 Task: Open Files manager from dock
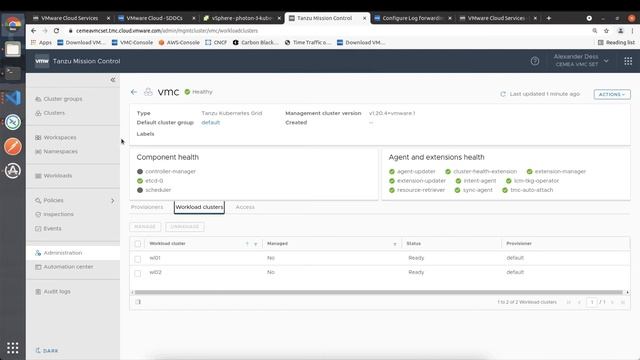coord(13,49)
